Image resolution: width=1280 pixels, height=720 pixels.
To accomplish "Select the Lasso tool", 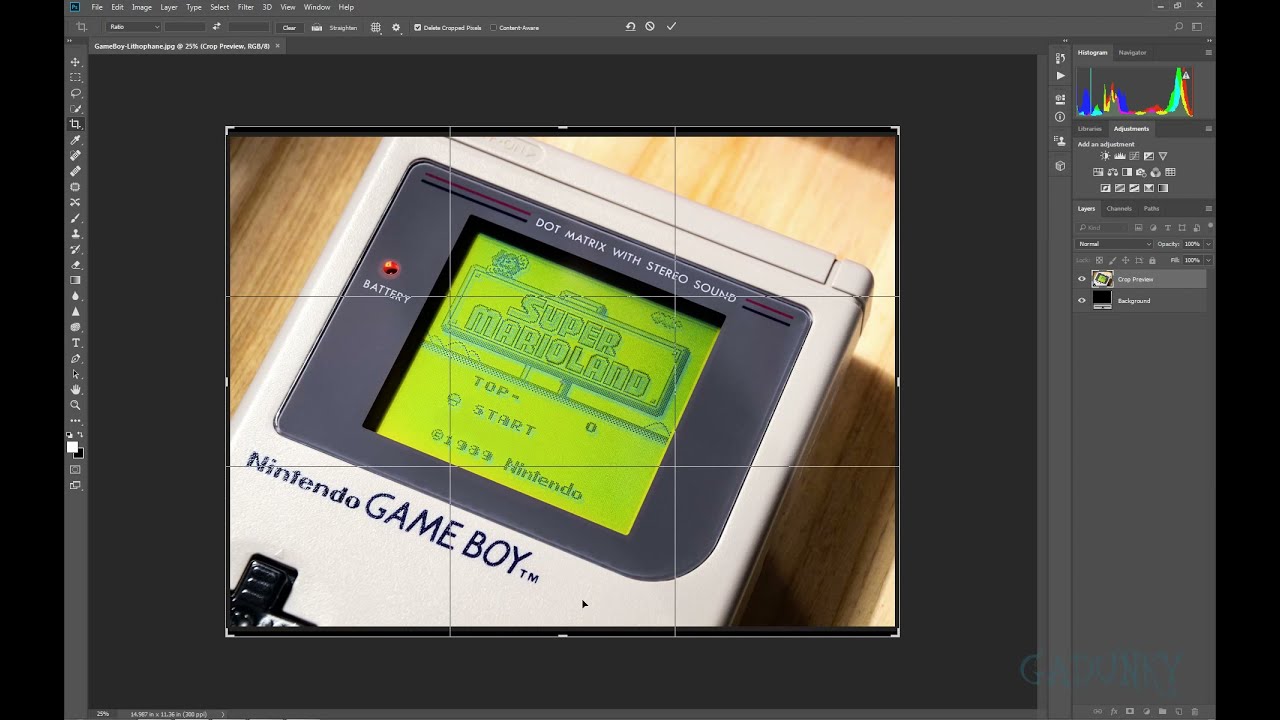I will point(75,93).
